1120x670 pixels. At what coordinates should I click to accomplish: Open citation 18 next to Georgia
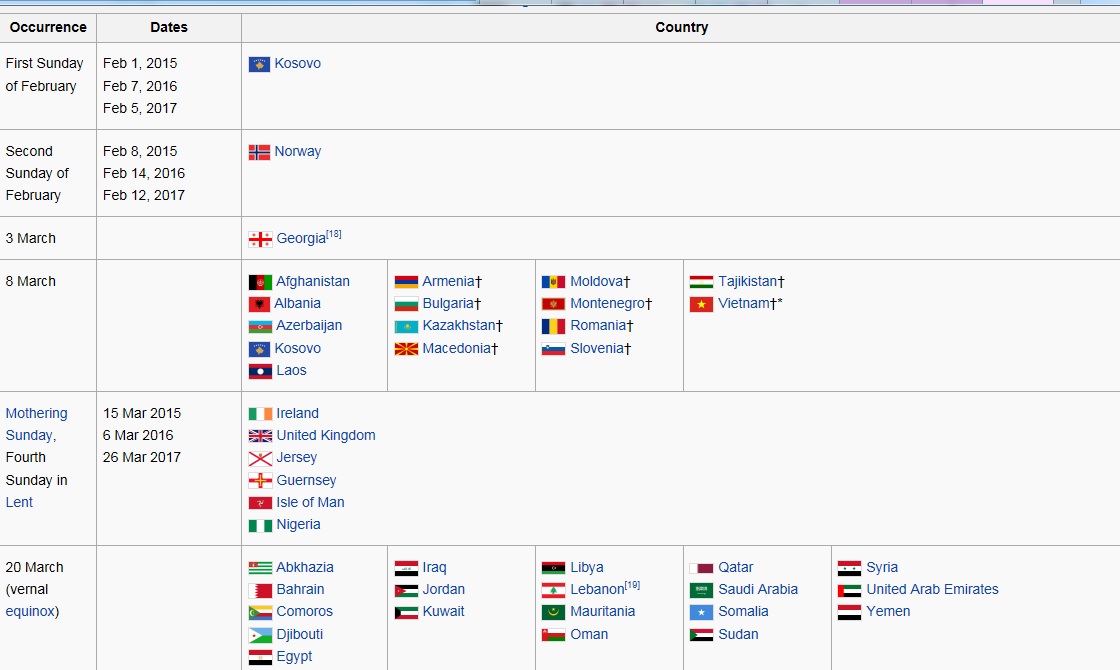pos(334,234)
